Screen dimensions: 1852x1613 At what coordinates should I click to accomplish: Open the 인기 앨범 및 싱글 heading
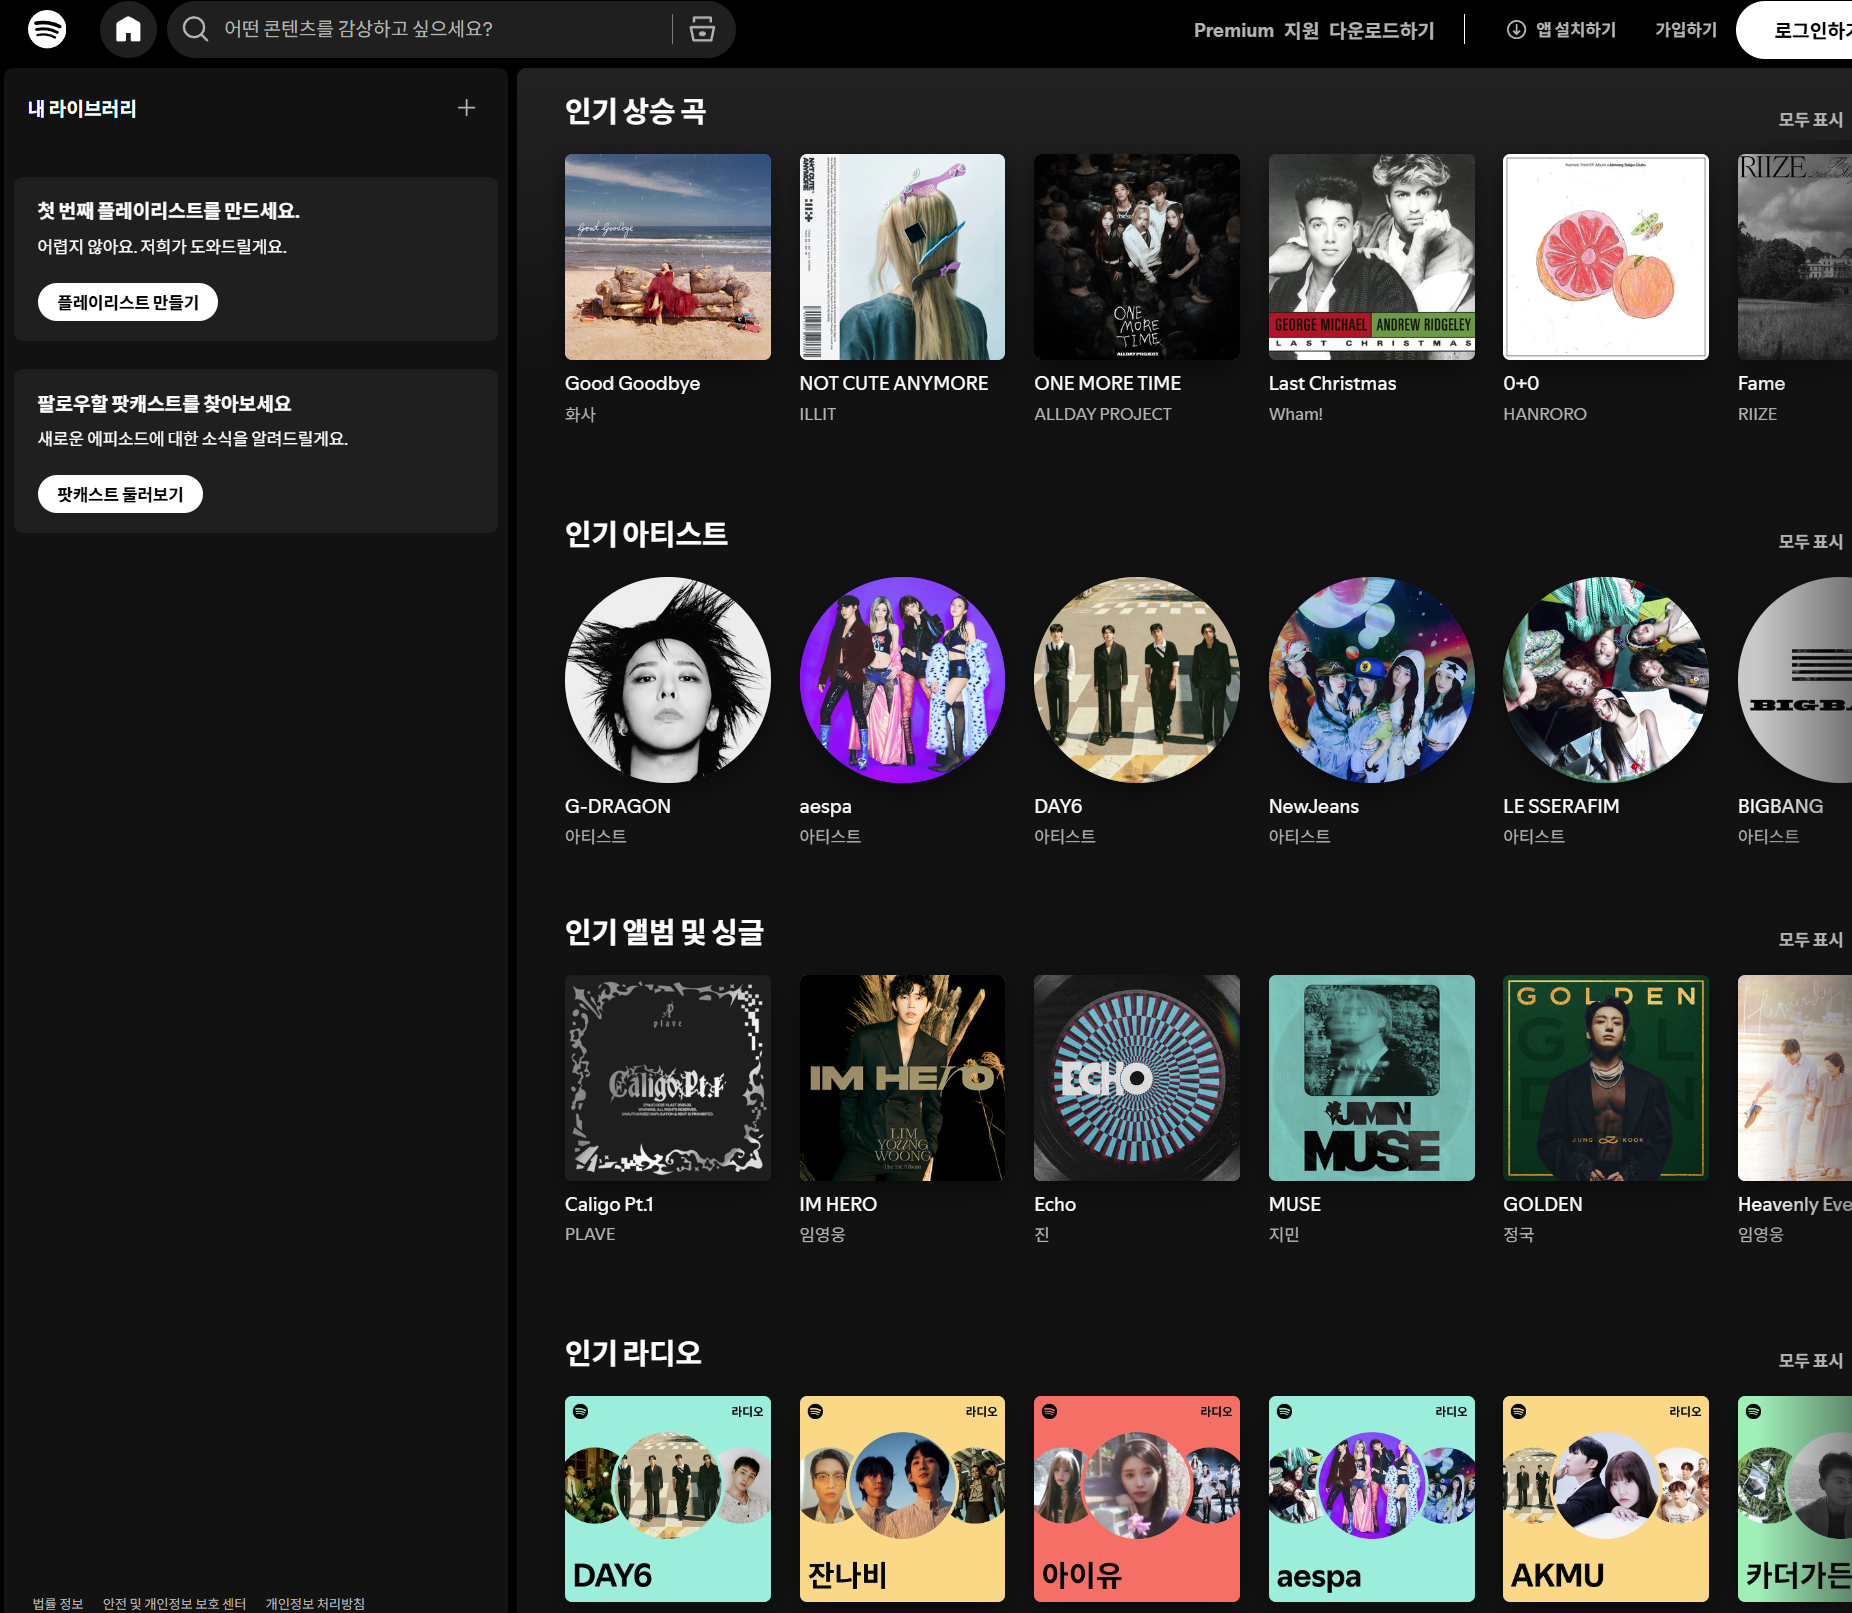click(664, 932)
